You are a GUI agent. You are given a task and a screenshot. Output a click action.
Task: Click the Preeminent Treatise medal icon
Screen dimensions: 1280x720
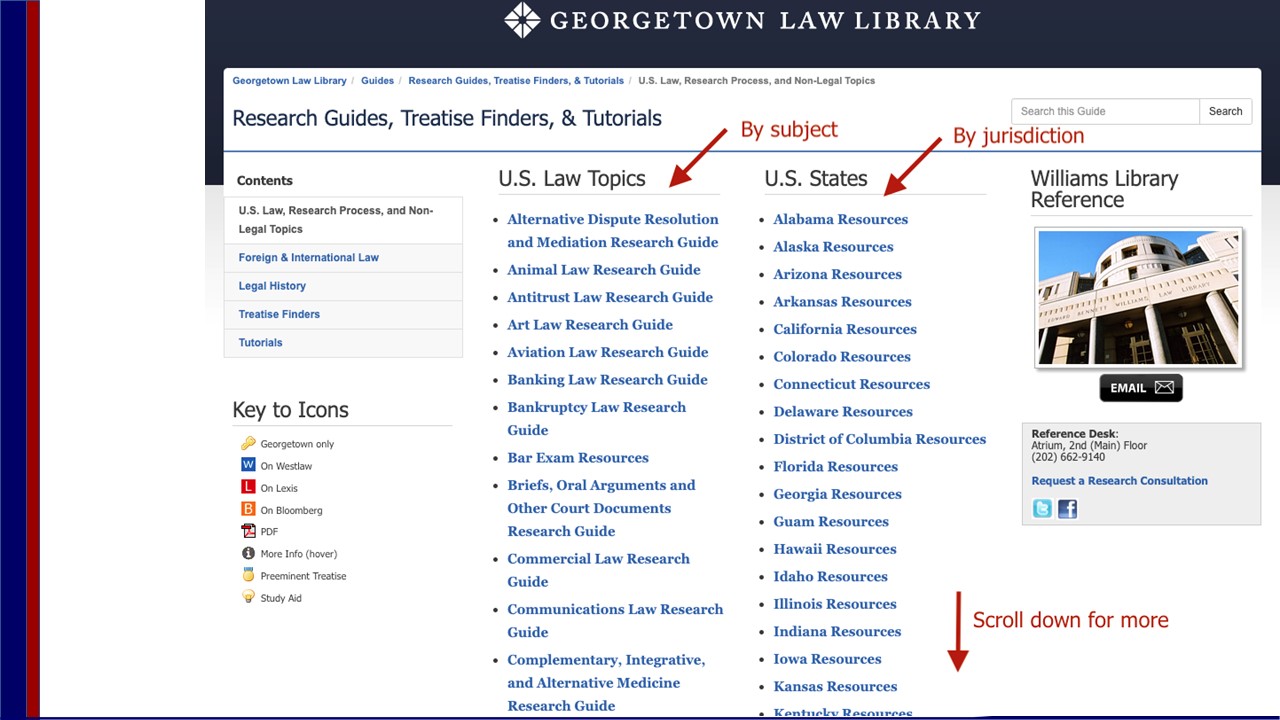(248, 575)
